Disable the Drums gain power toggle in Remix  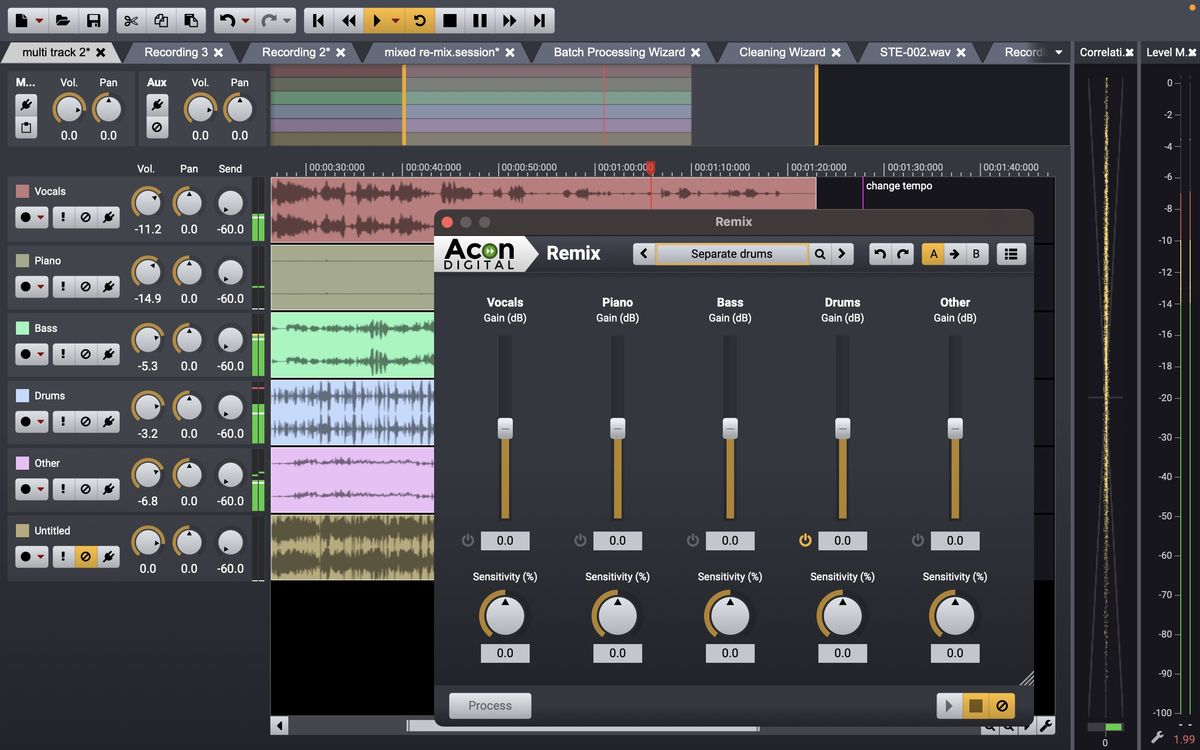tap(804, 540)
